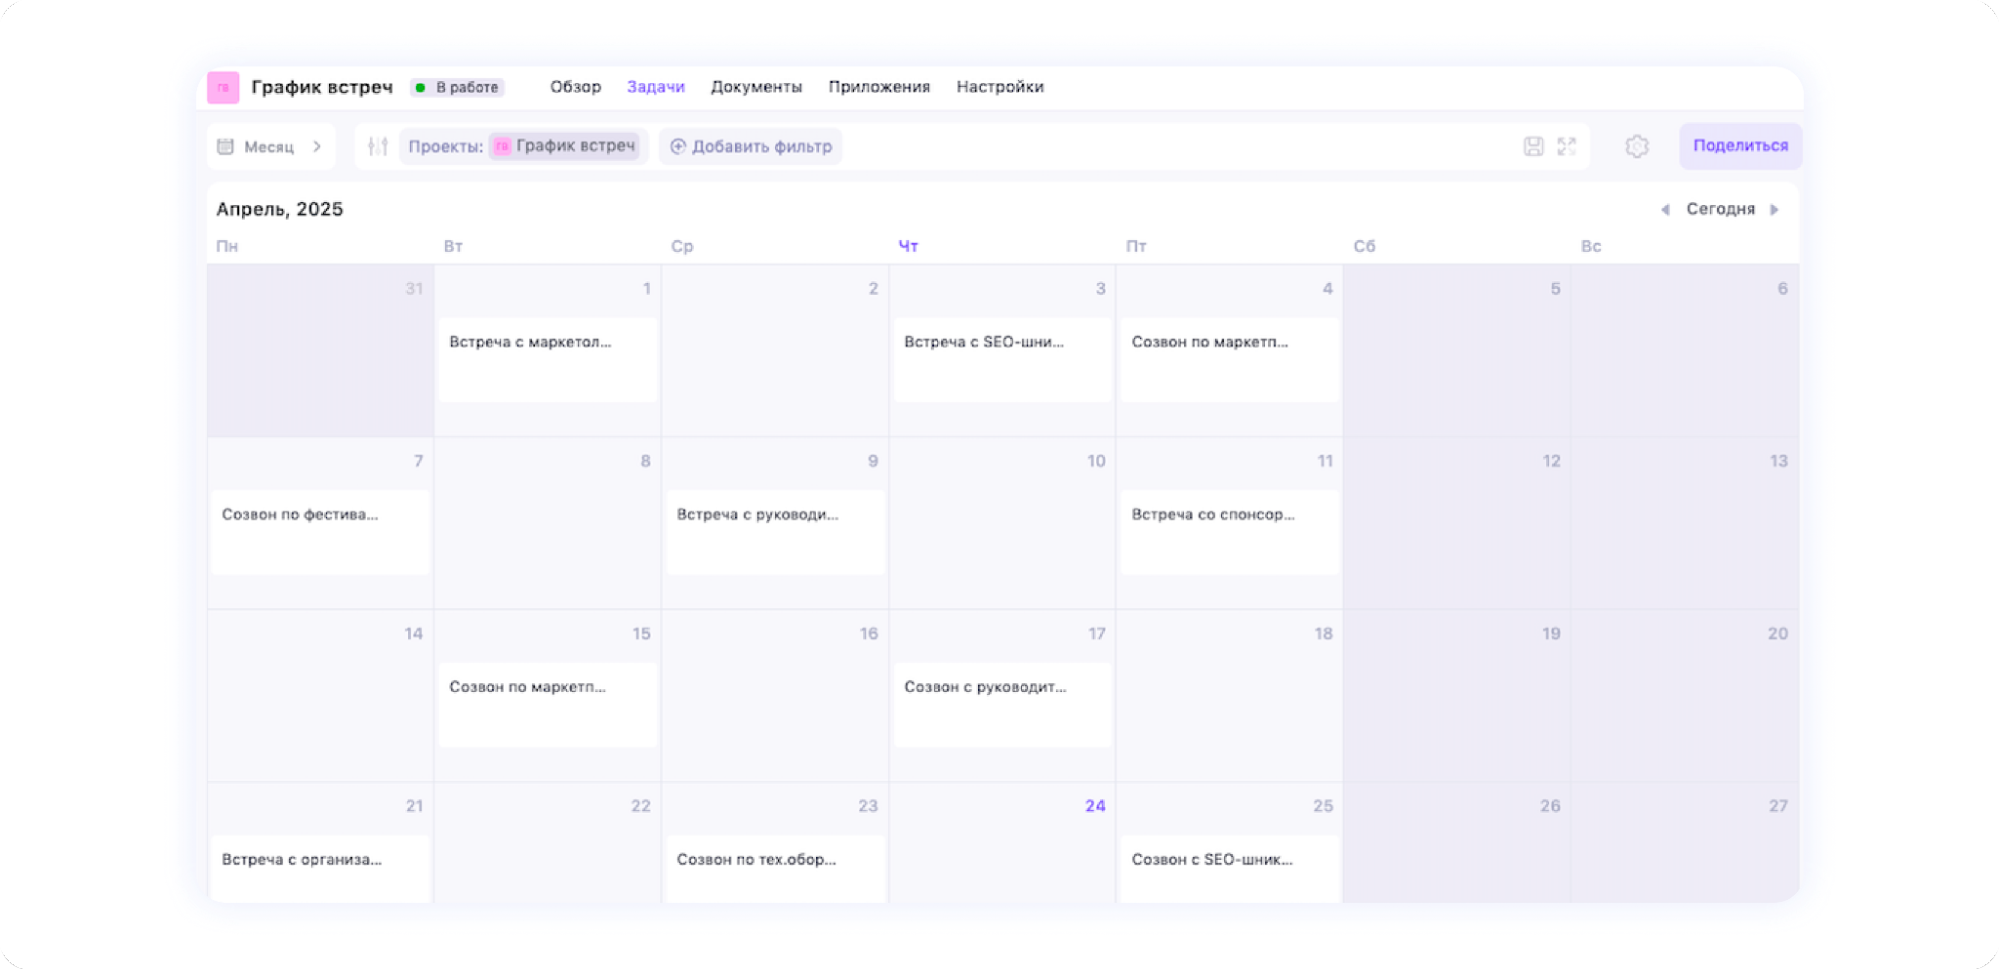Go to next month with right arrow
Viewport: 1999px width, 970px height.
(x=1775, y=210)
